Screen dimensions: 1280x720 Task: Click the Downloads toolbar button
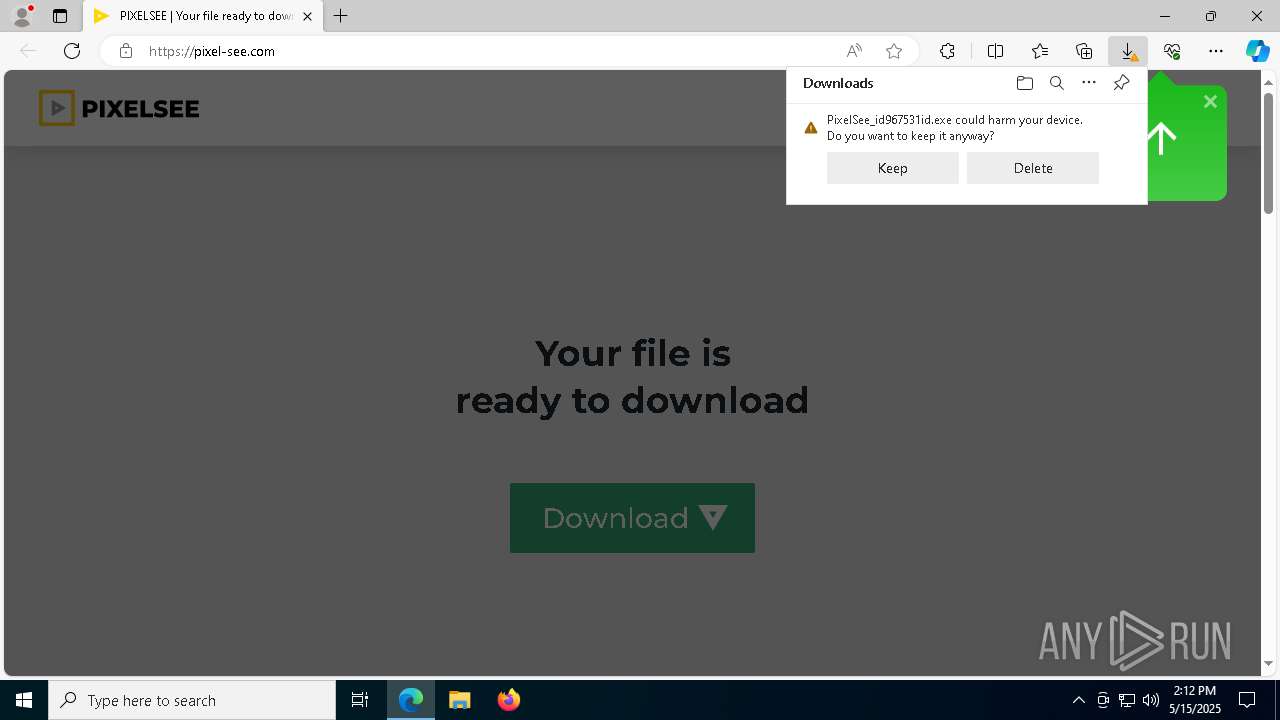[1128, 51]
